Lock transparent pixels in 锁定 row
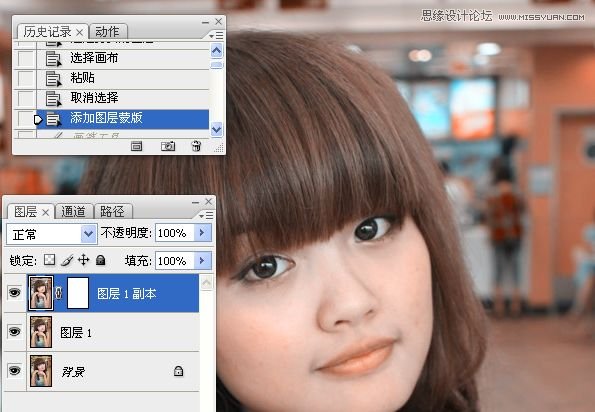 coord(49,260)
